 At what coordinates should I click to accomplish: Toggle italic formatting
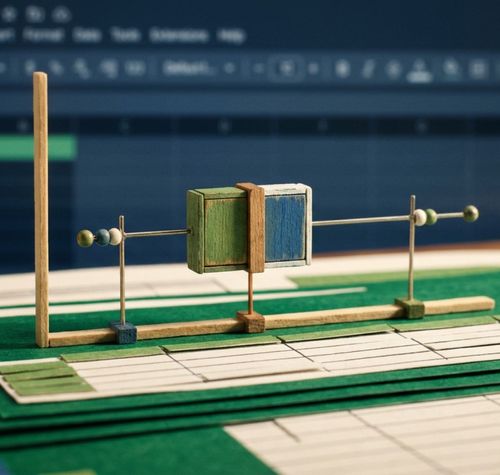coord(368,69)
